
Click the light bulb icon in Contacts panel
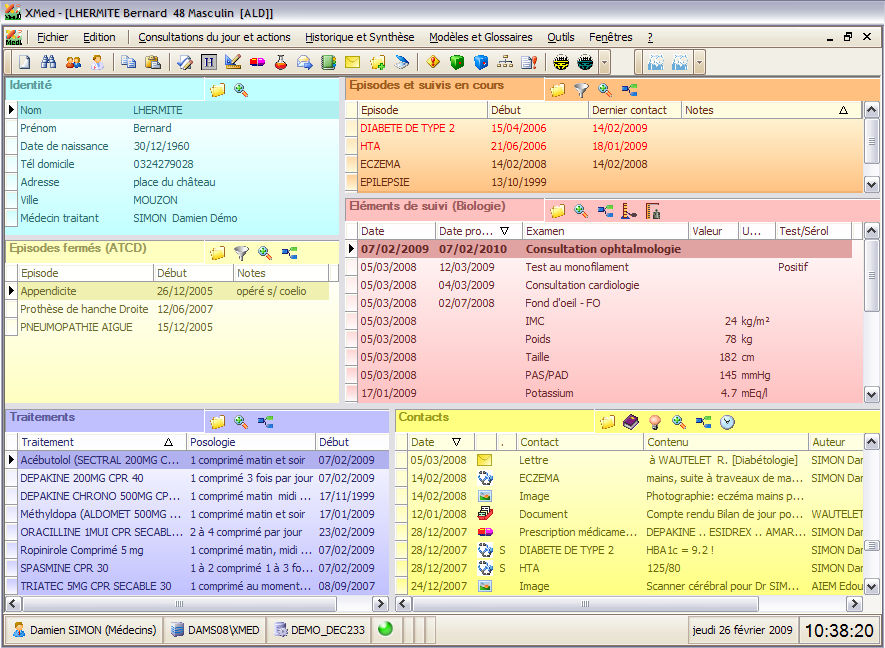(655, 422)
